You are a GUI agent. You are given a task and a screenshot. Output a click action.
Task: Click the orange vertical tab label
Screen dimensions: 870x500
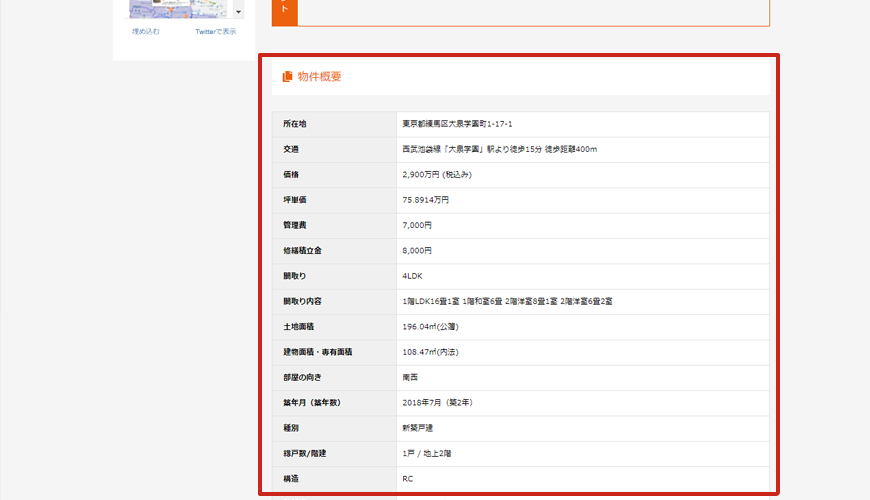point(285,10)
